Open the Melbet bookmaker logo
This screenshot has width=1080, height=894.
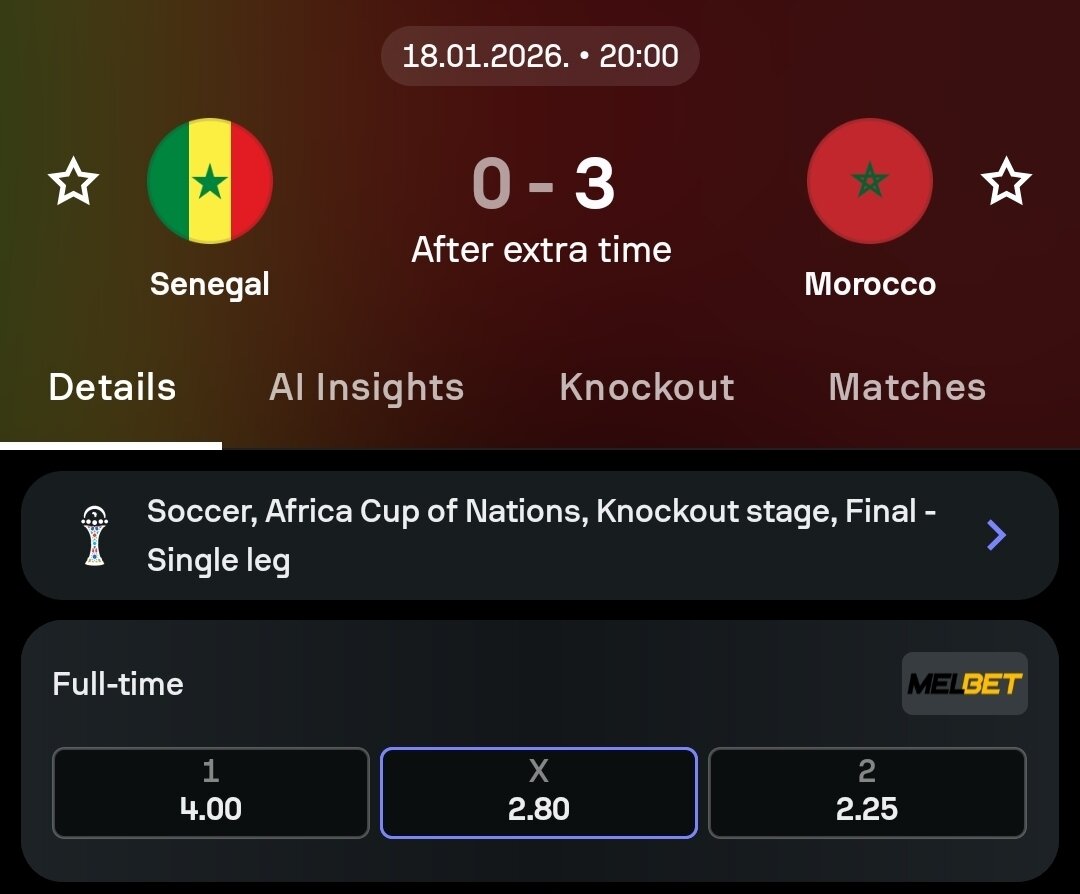tap(964, 684)
